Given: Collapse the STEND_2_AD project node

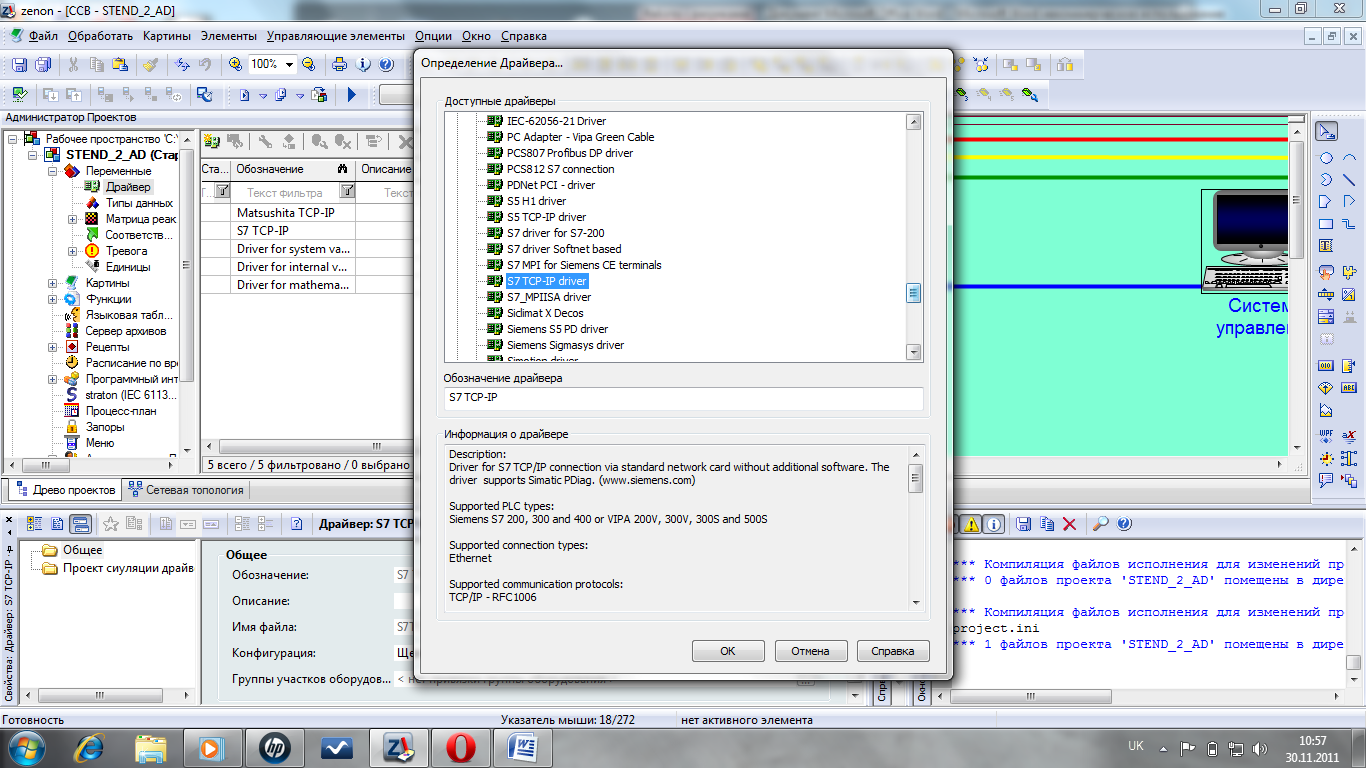Looking at the screenshot, I should 33,155.
